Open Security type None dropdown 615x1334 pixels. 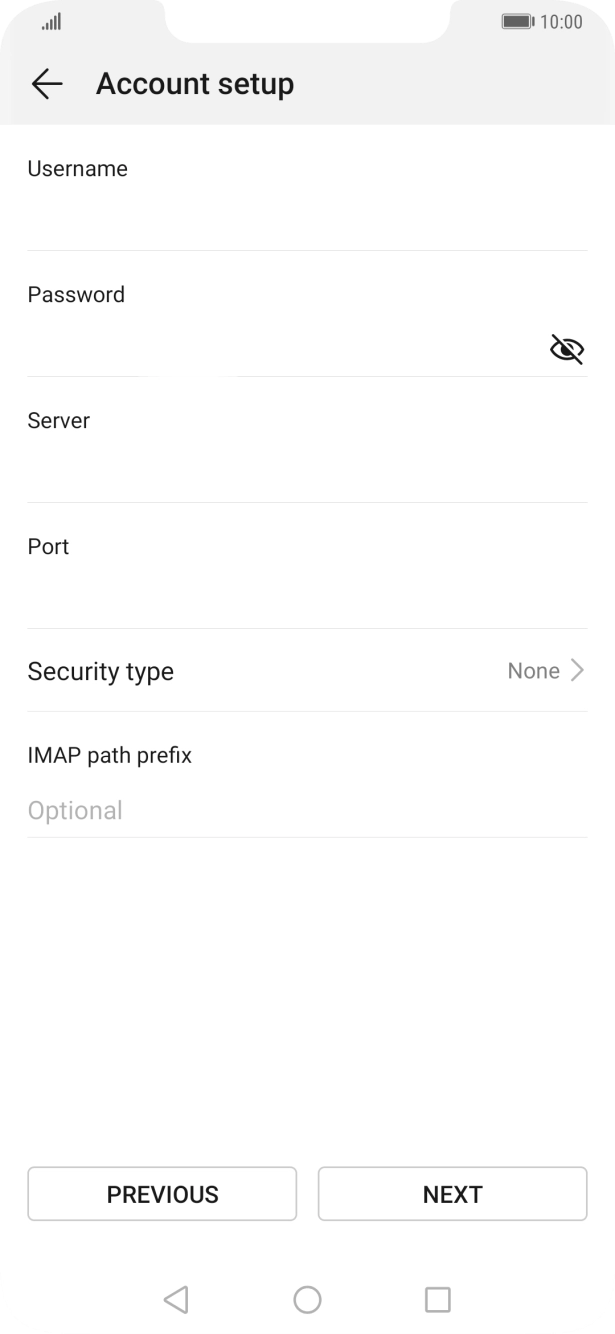[x=534, y=671]
